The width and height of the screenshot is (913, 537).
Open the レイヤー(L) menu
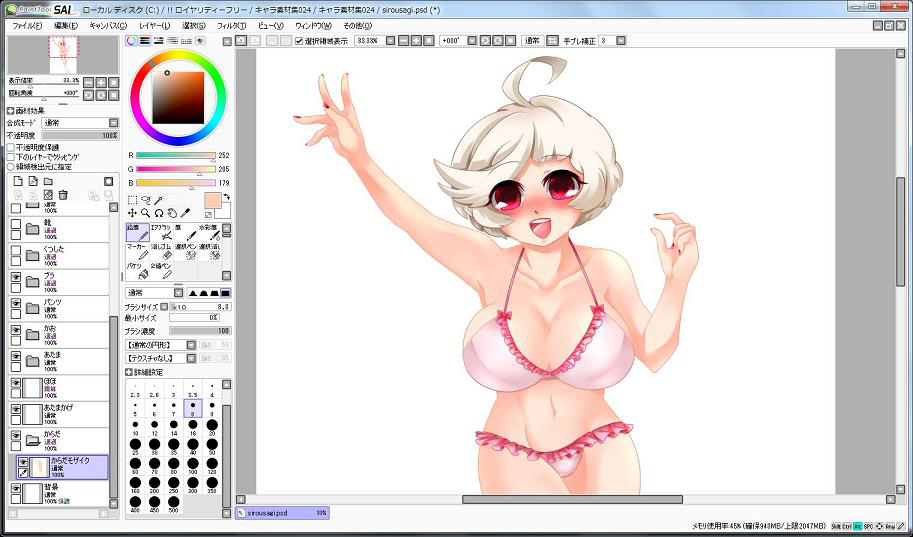coord(154,25)
